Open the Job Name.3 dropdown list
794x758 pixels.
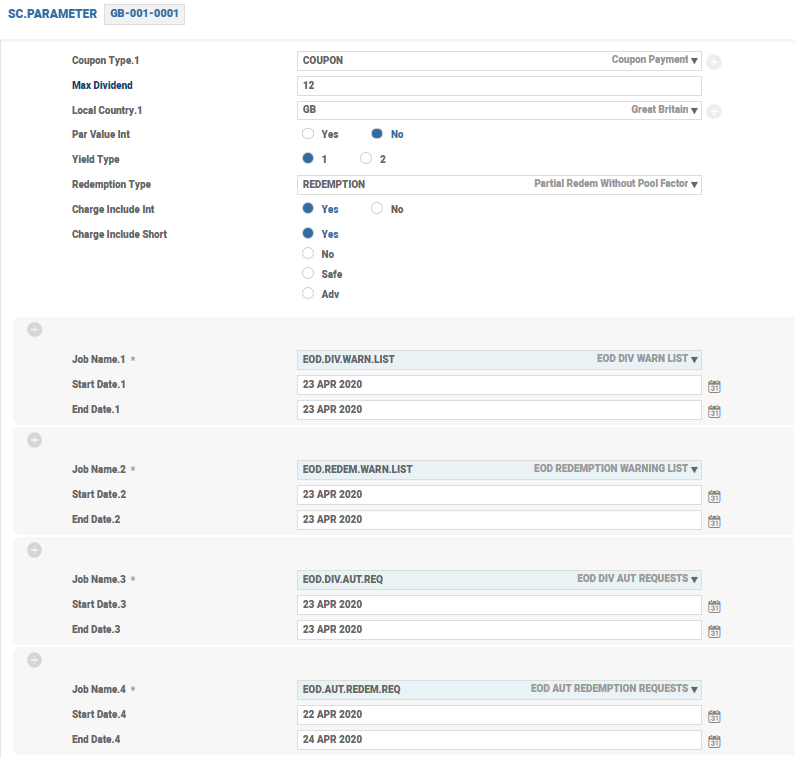point(694,579)
